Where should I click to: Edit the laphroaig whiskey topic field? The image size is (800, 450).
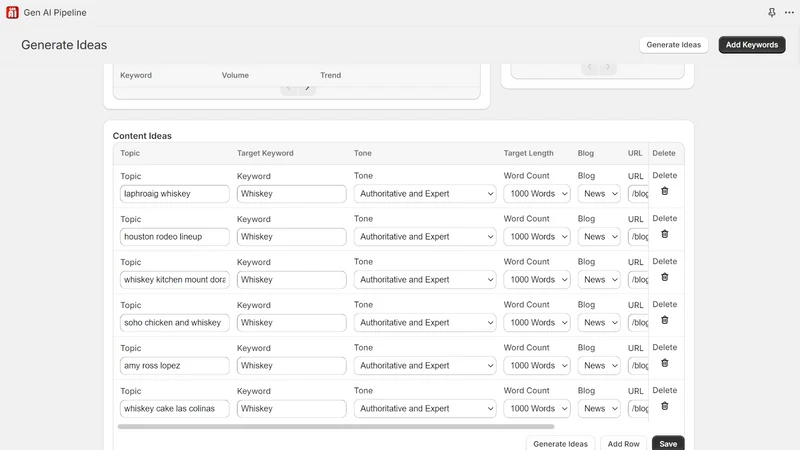point(174,194)
